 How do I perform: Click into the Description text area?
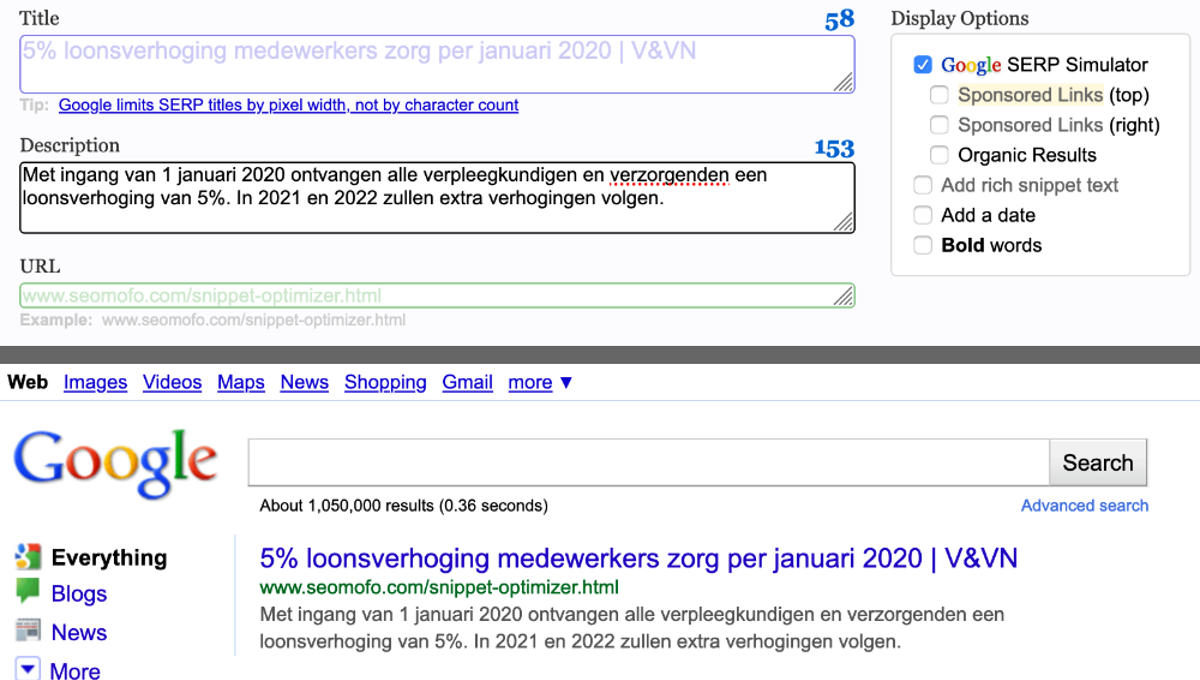(437, 198)
